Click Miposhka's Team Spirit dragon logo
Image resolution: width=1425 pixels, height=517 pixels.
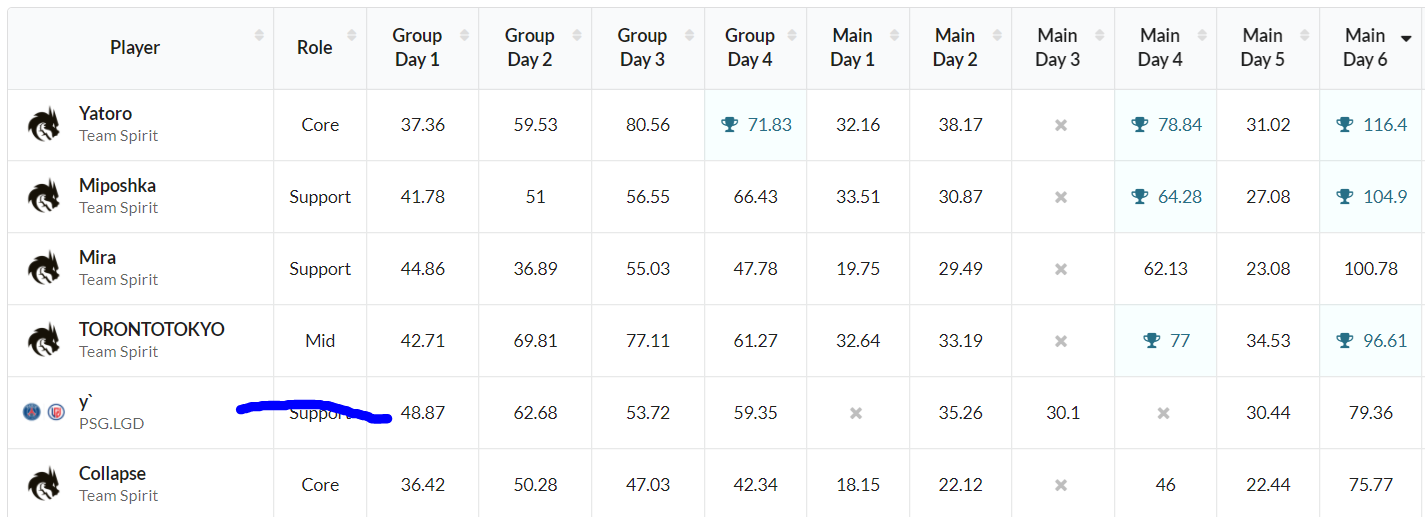click(44, 197)
